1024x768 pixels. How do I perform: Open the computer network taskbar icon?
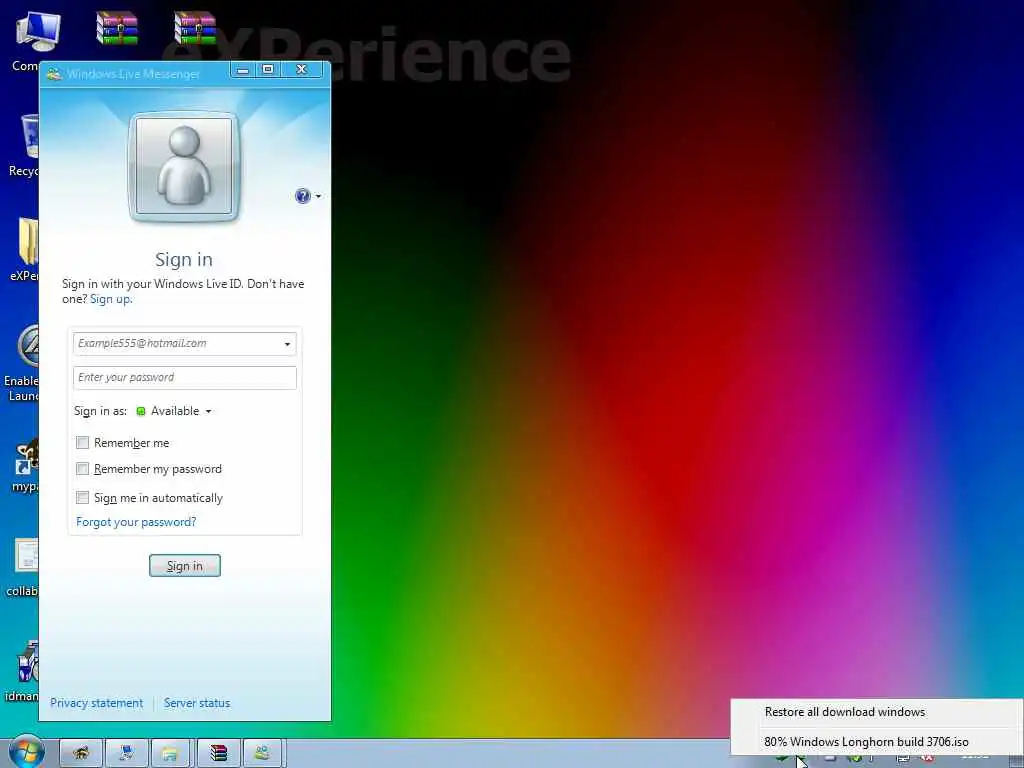click(x=127, y=754)
